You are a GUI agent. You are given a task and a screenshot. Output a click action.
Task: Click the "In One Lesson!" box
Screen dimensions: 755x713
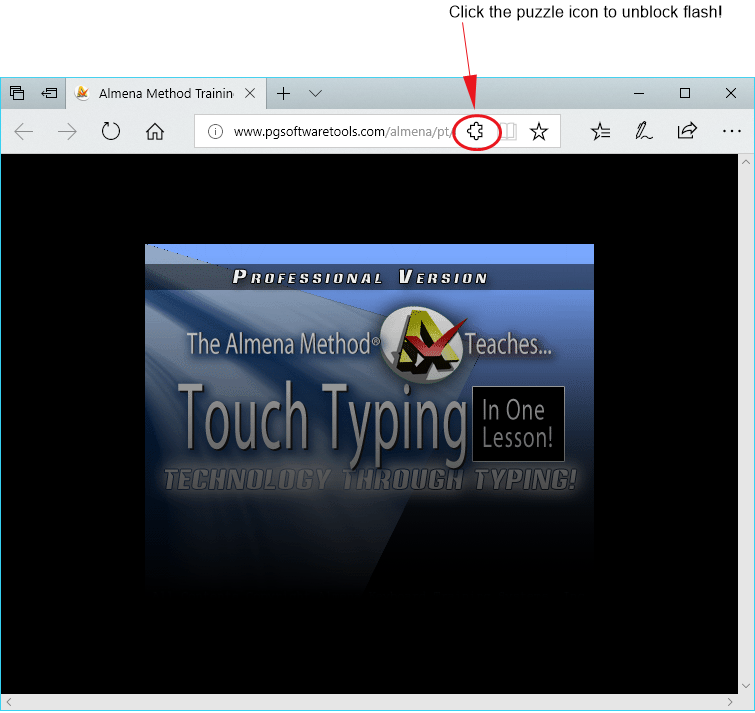click(518, 424)
